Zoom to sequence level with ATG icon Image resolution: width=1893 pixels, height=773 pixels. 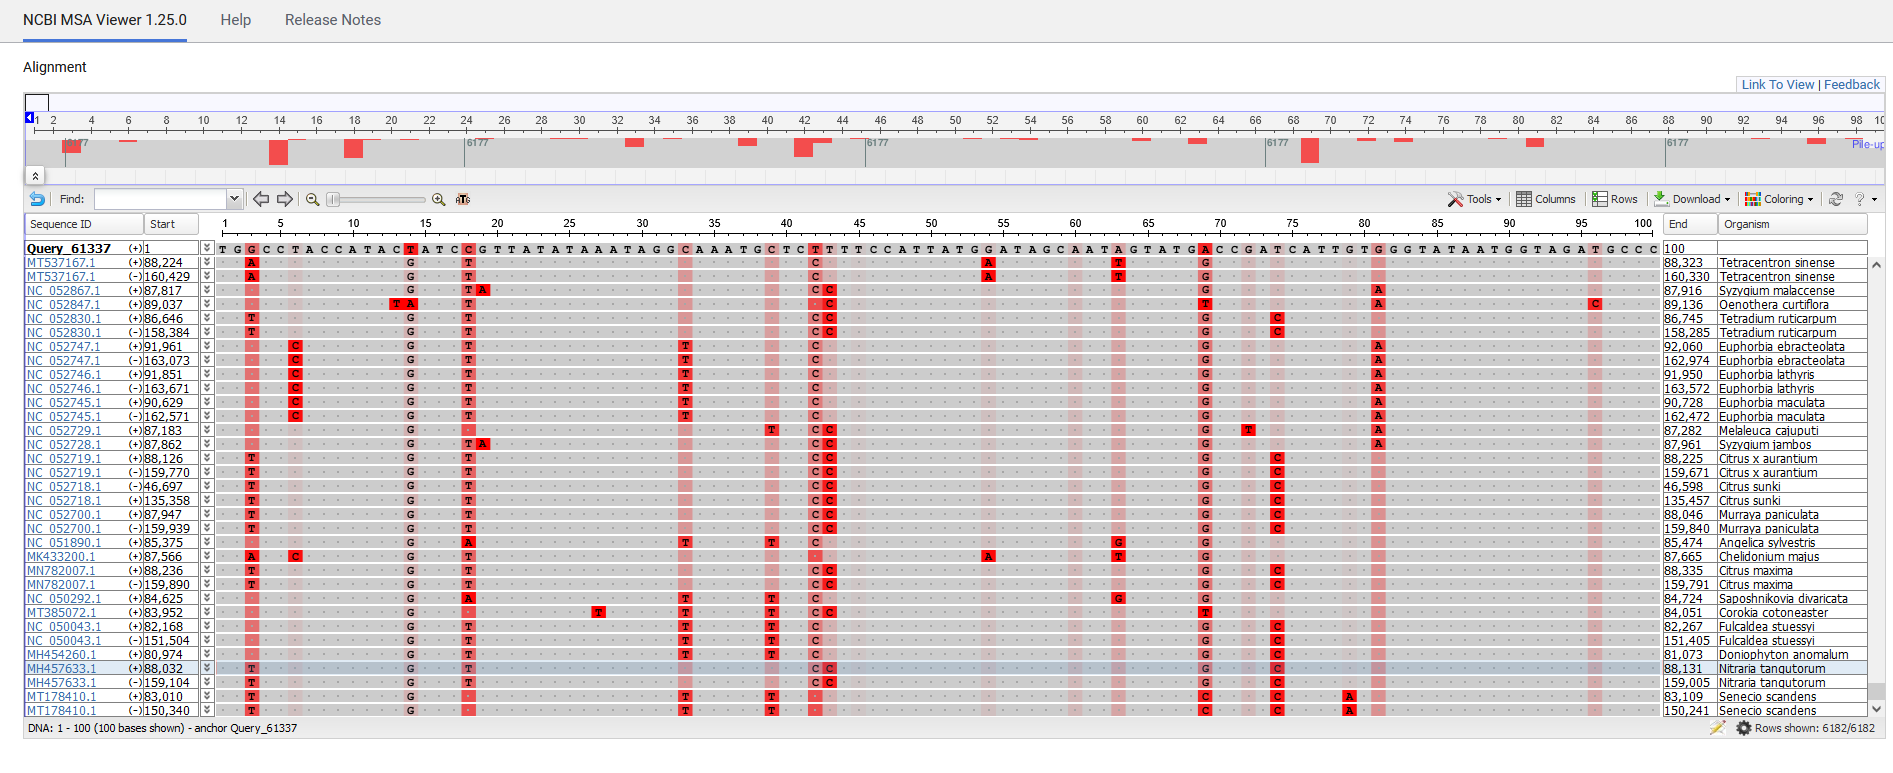463,199
